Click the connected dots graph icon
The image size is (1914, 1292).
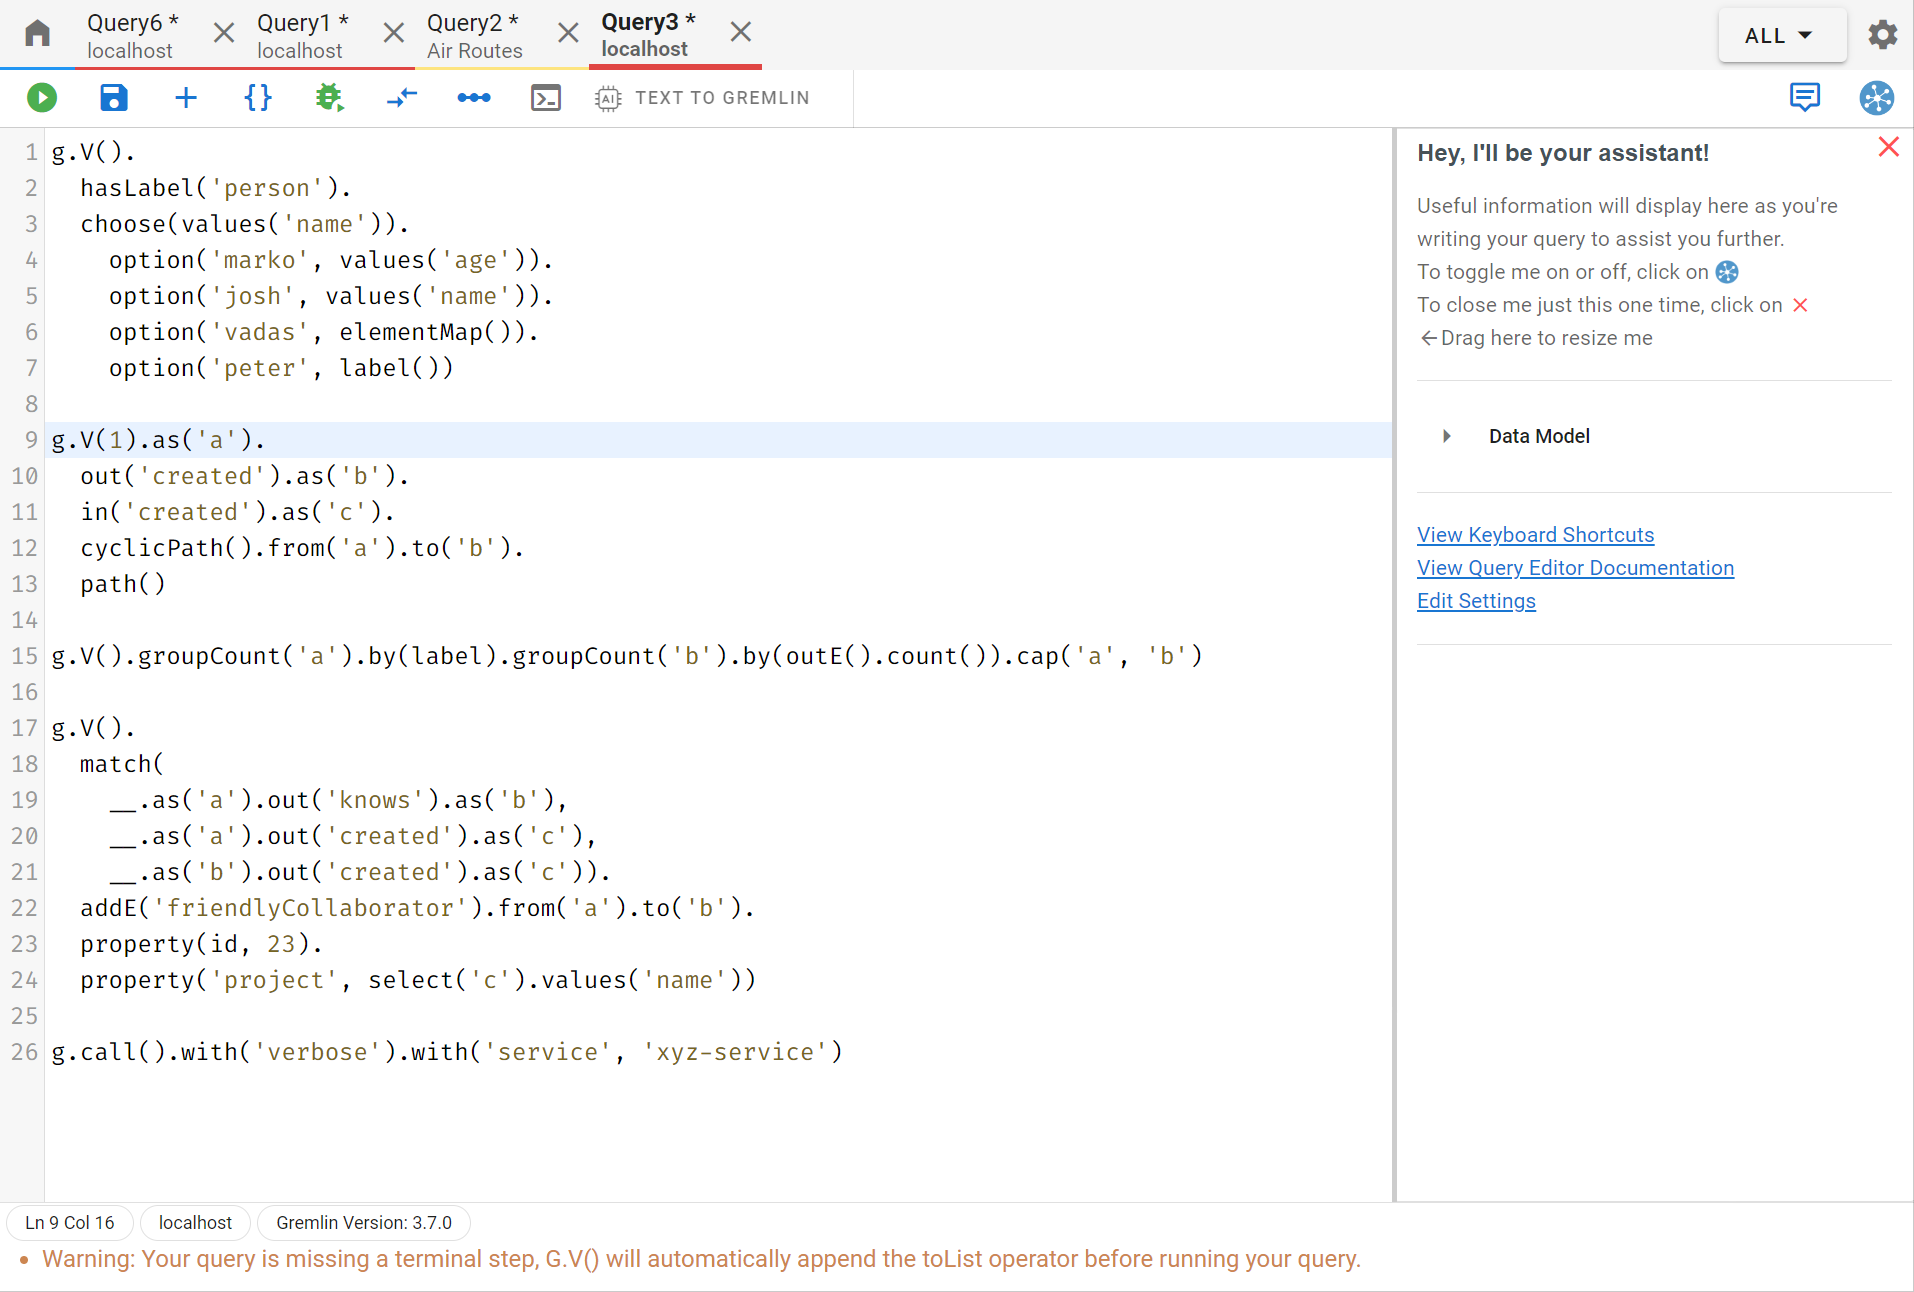point(474,97)
